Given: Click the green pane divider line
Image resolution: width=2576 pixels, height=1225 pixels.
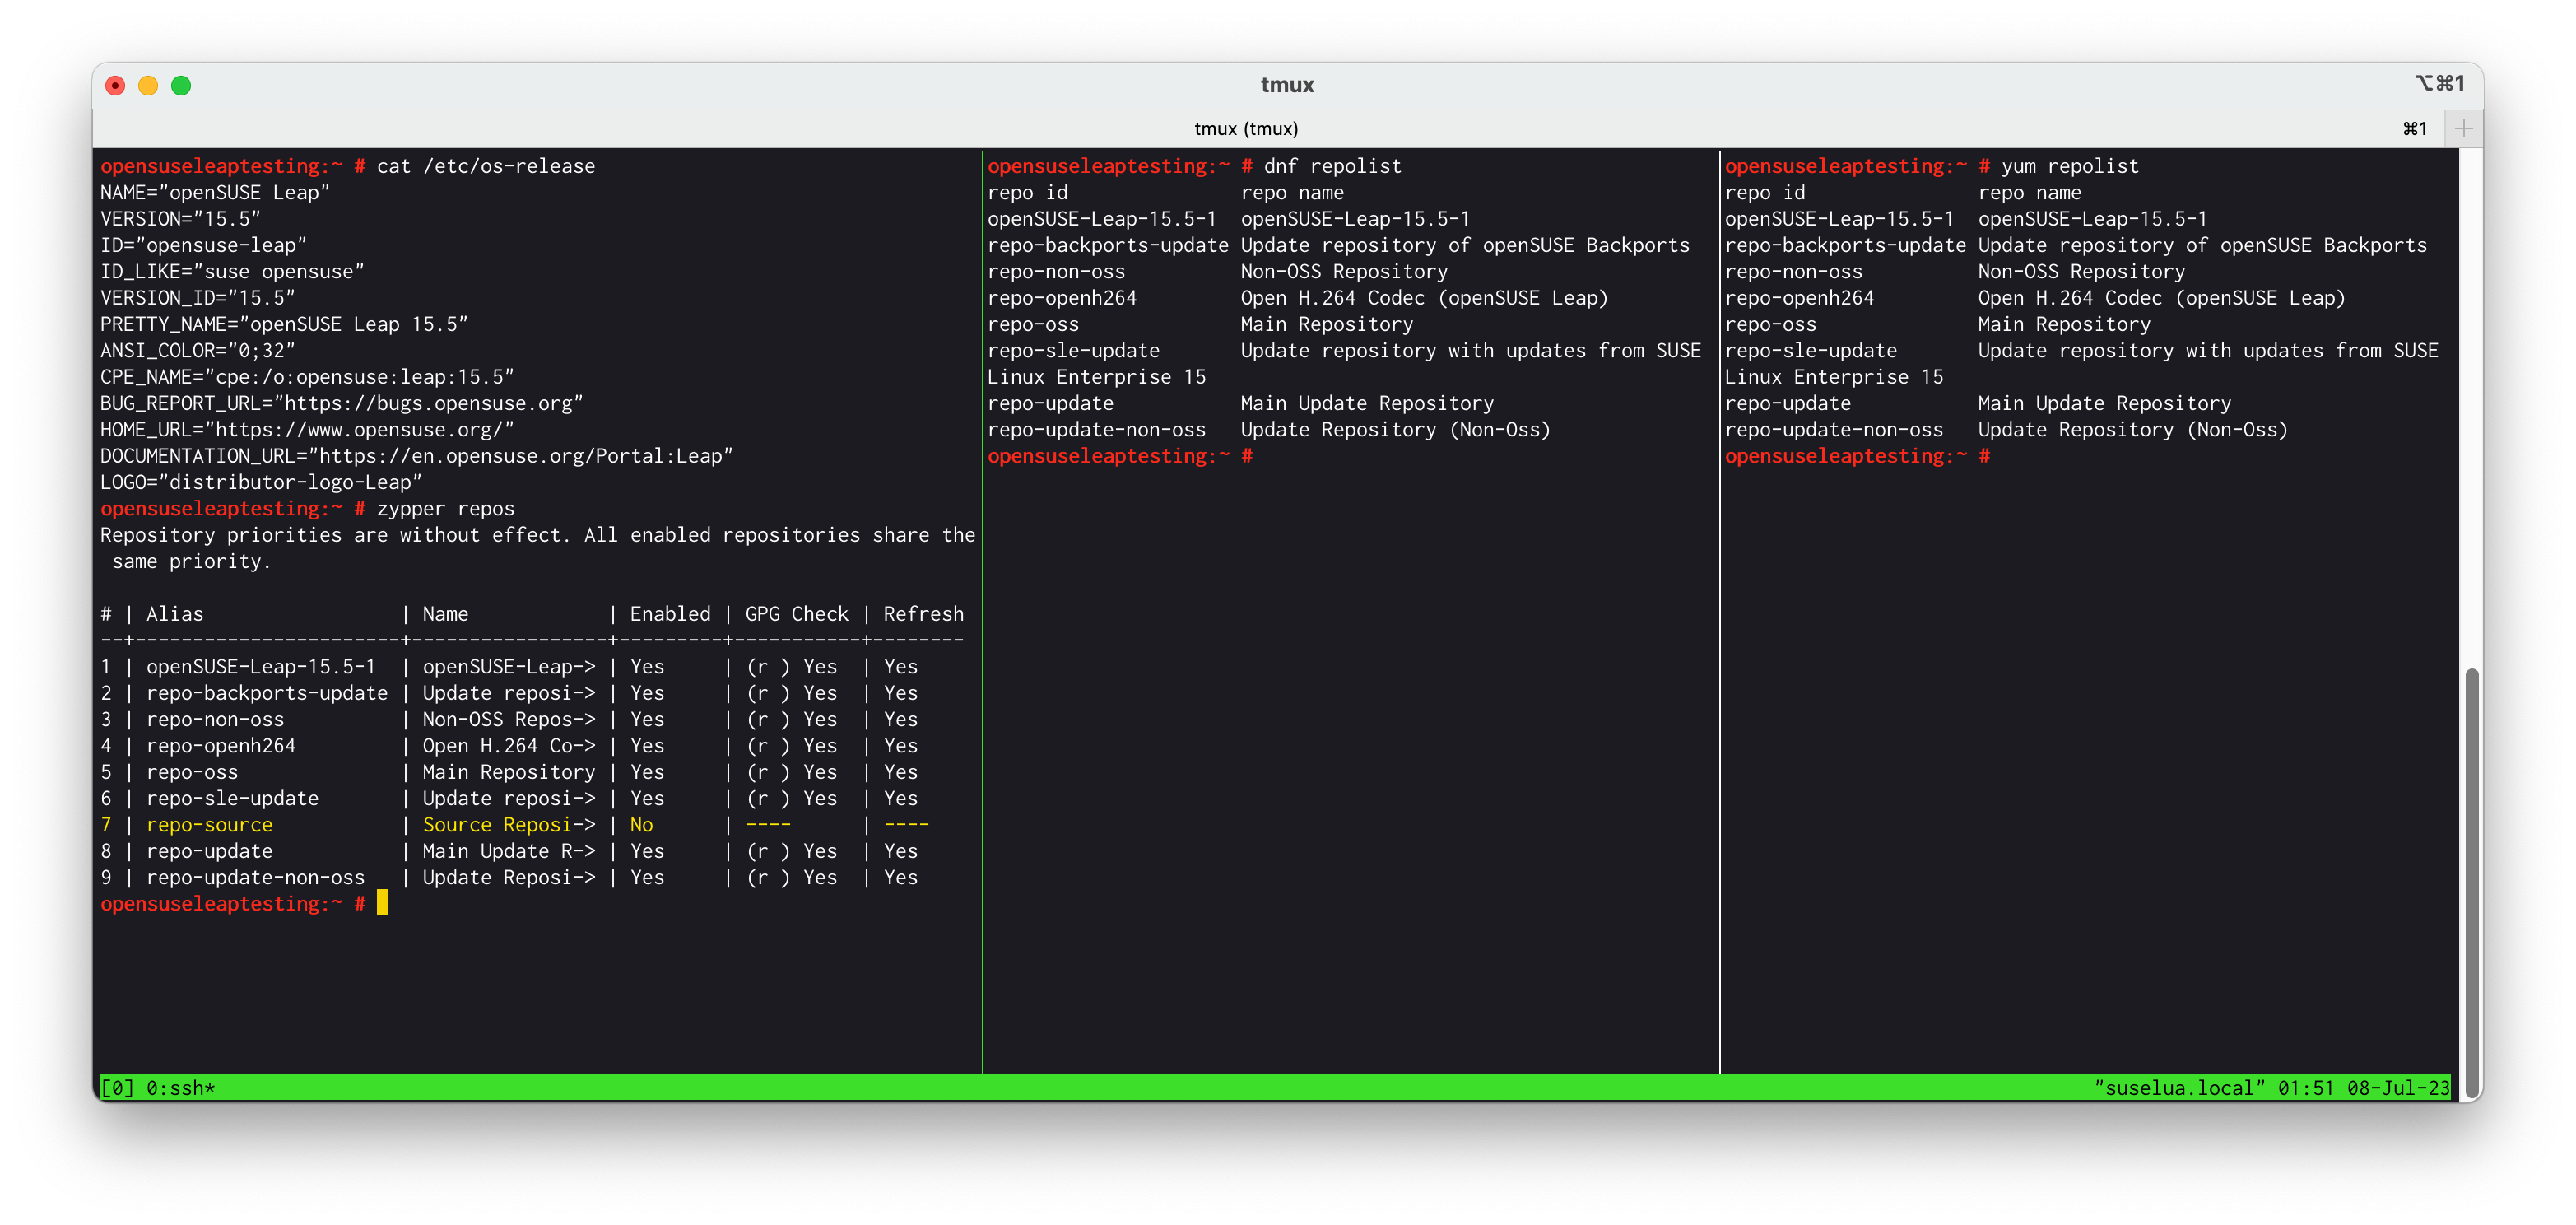Looking at the screenshot, I should [x=982, y=700].
